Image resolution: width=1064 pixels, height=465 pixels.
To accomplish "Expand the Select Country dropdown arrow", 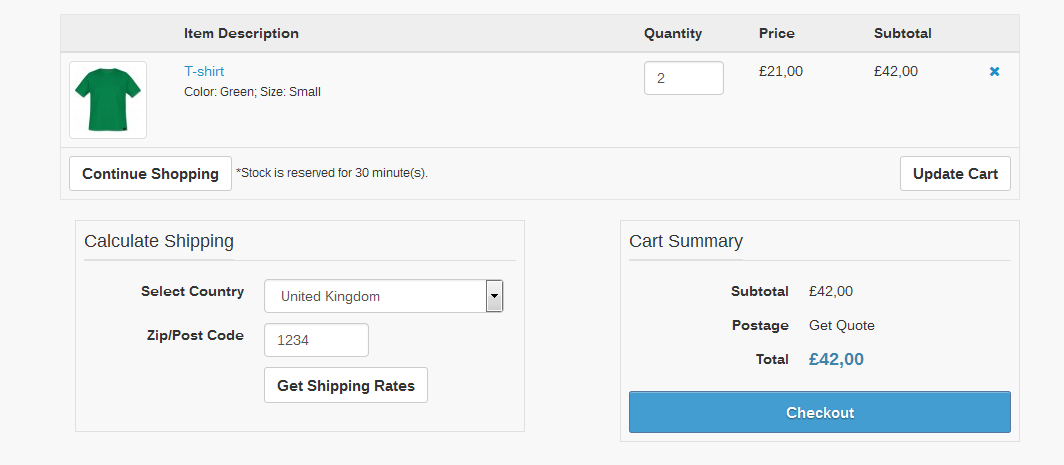I will click(494, 296).
